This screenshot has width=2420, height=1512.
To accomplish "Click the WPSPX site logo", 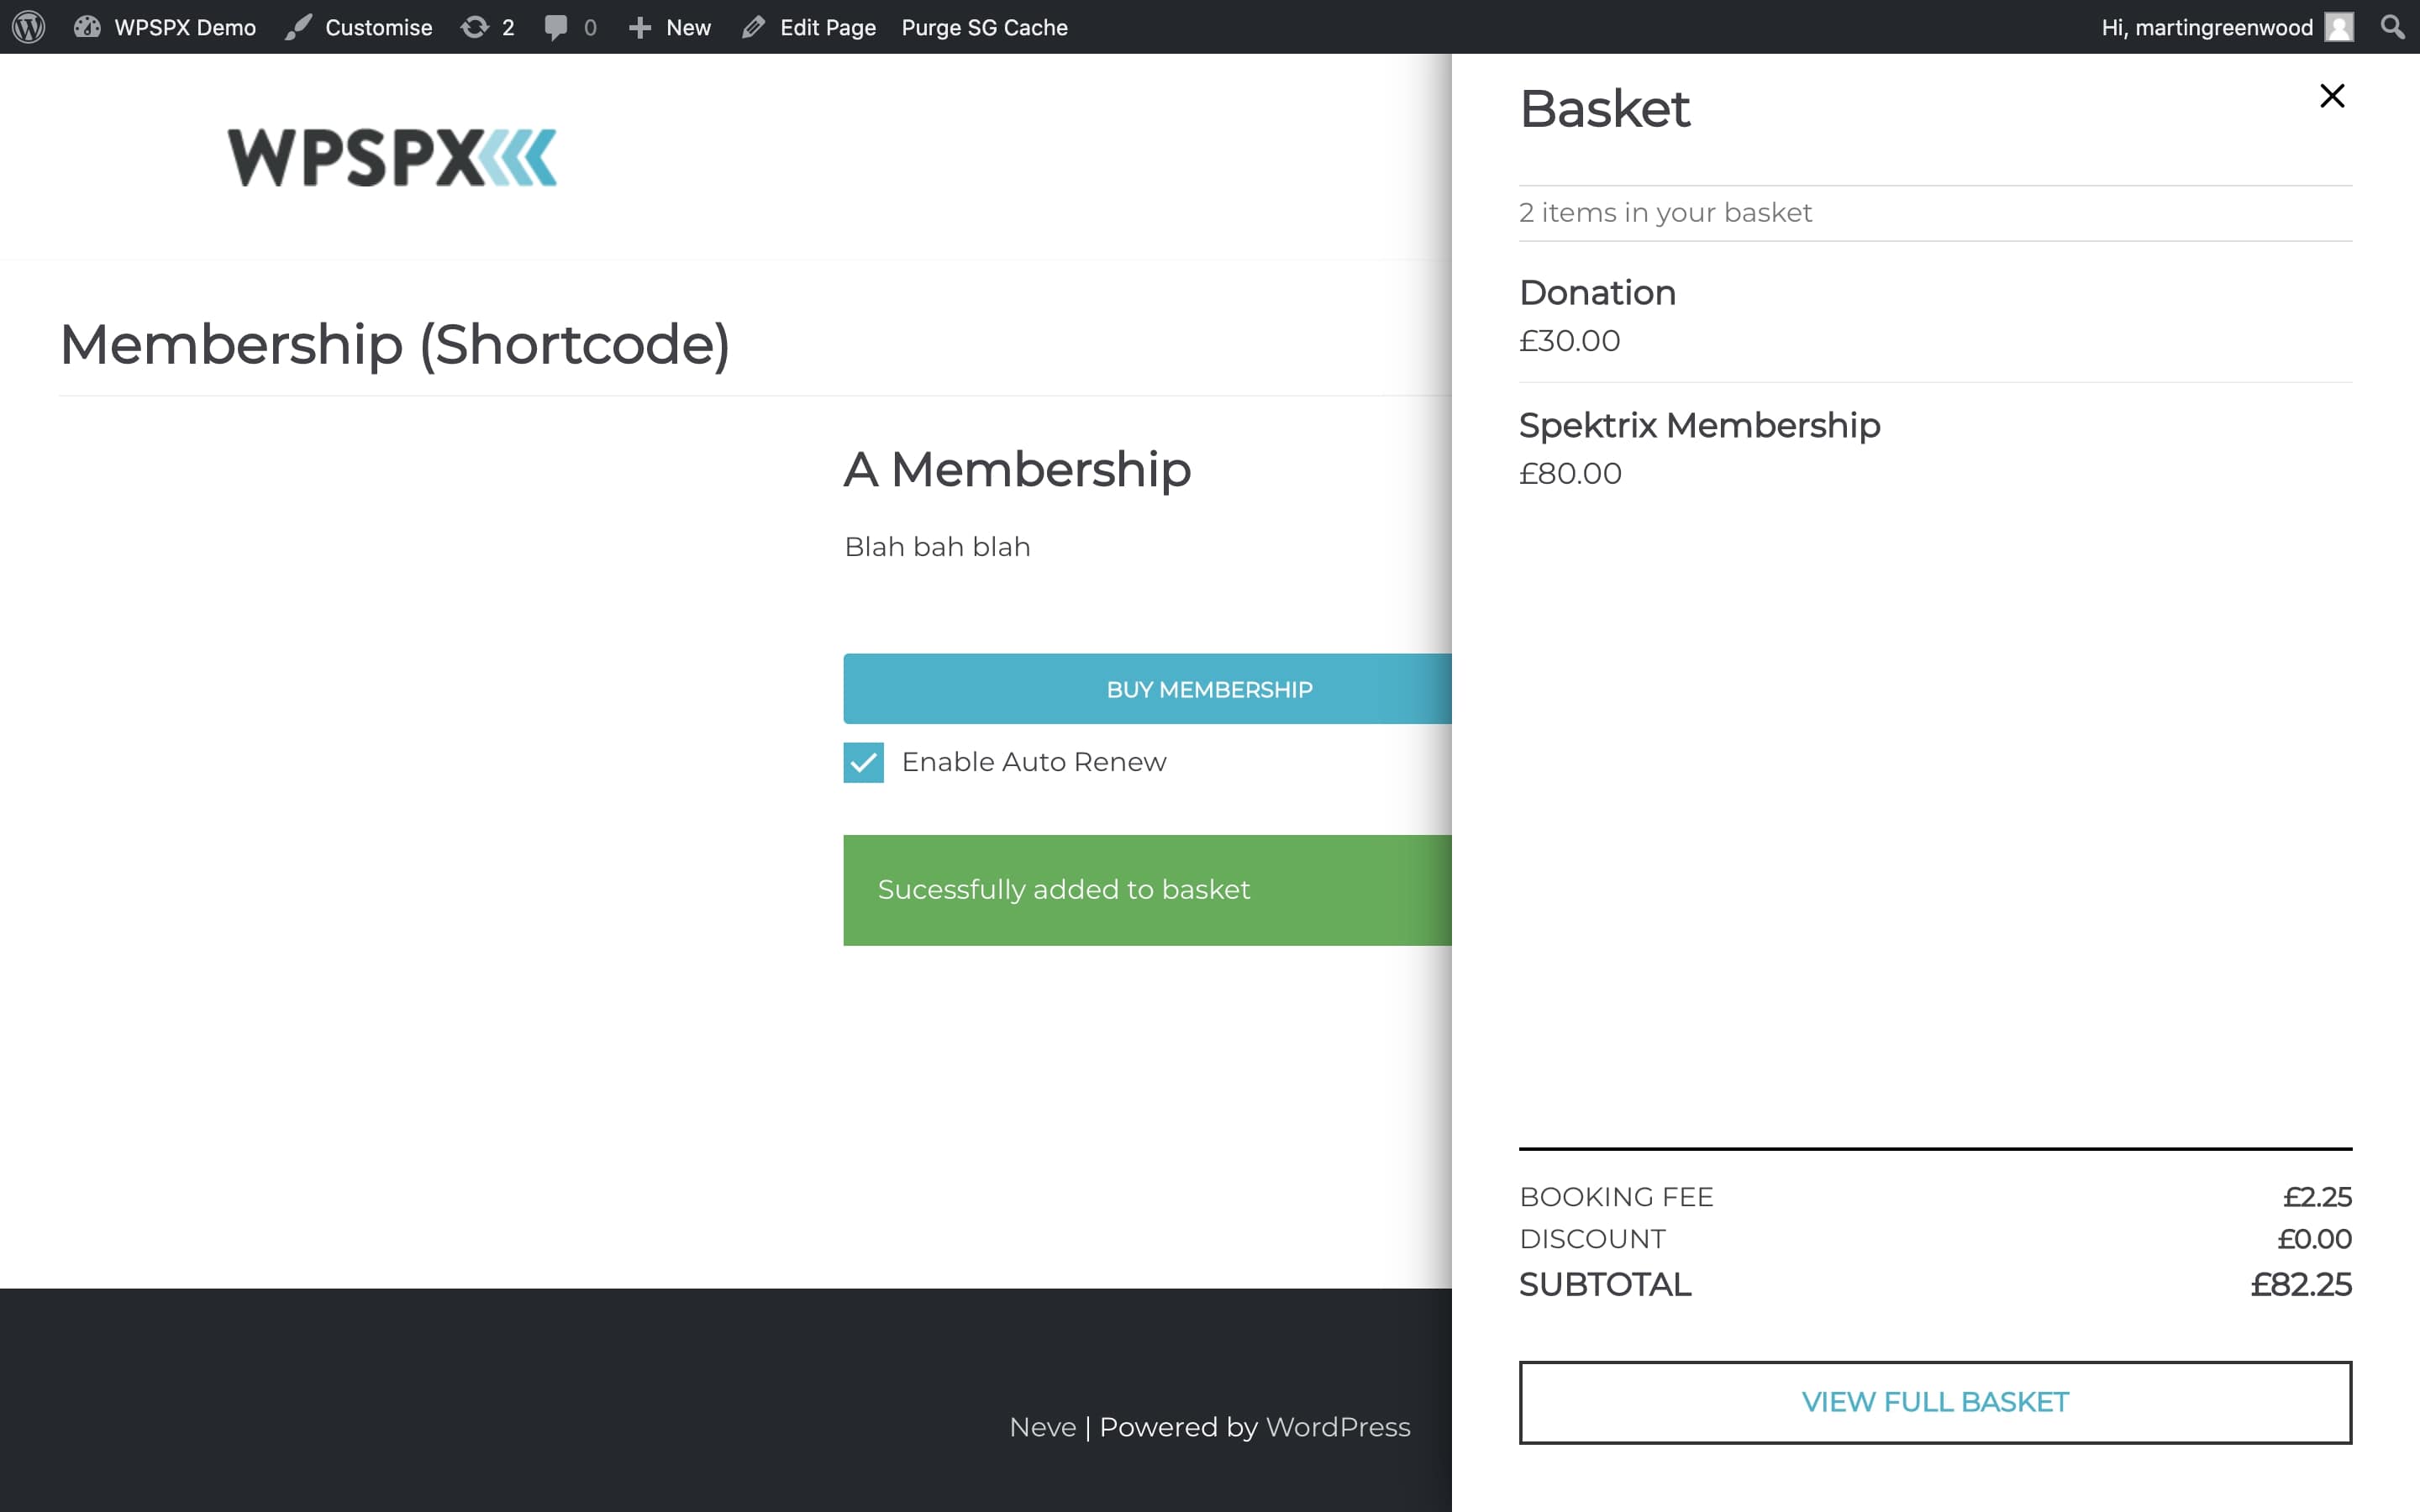I will [x=392, y=157].
